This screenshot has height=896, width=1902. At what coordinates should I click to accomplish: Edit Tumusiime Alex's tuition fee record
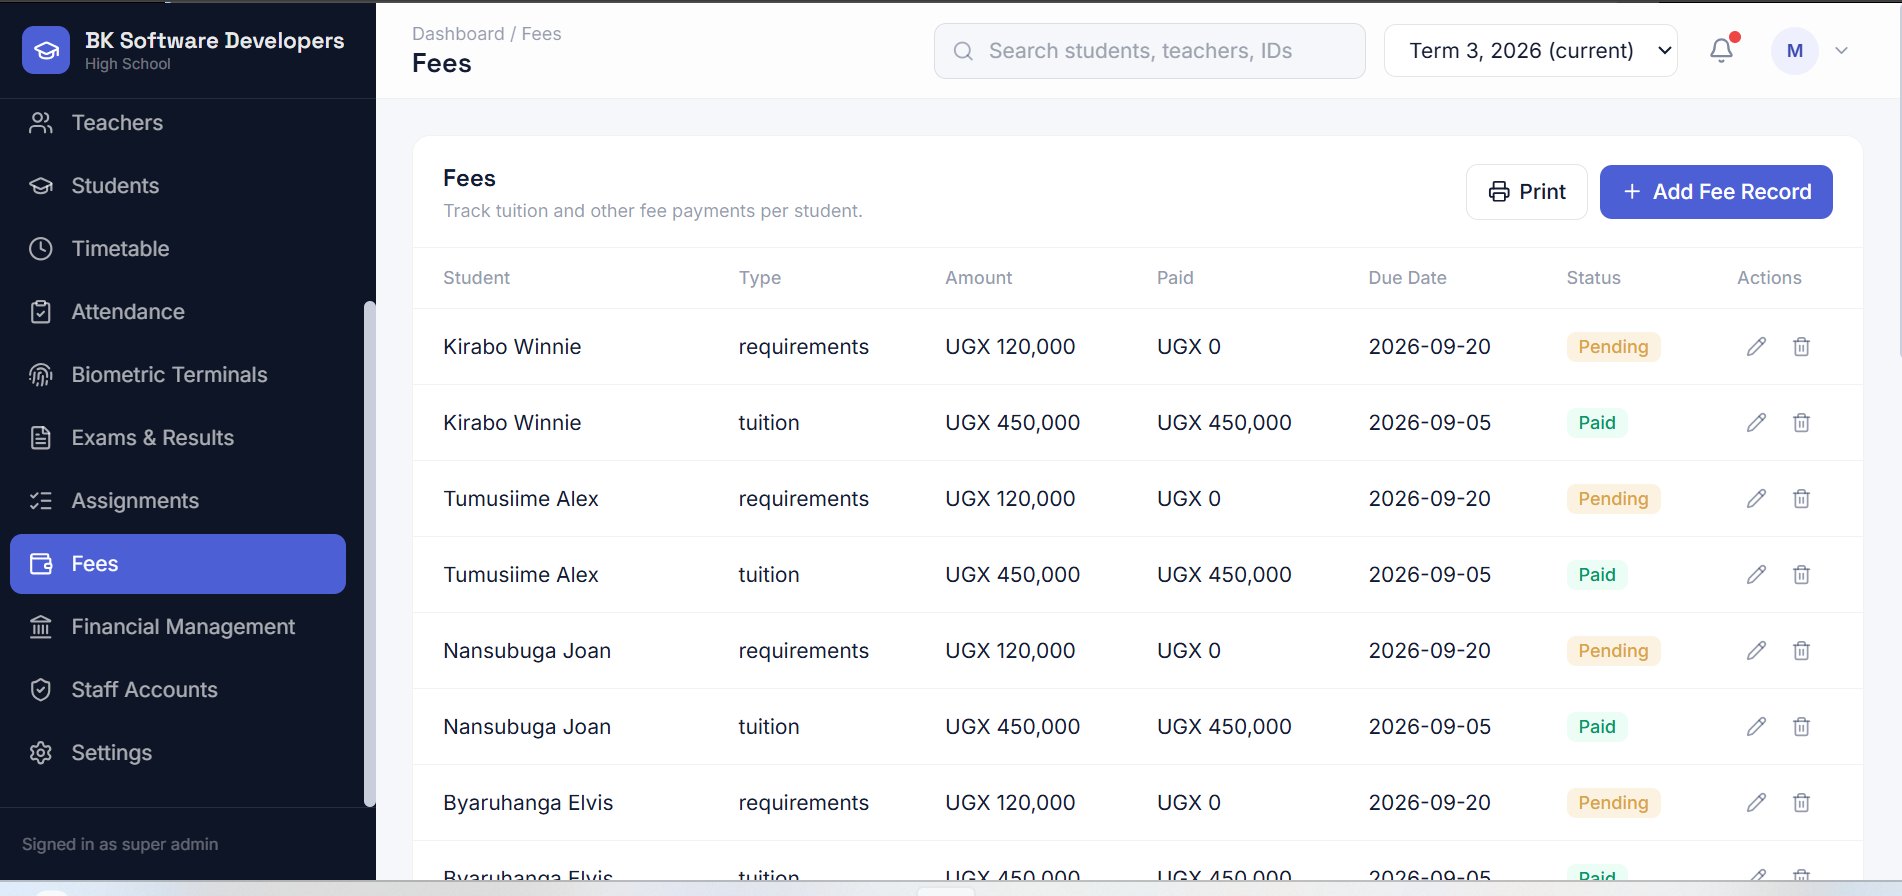pos(1756,575)
